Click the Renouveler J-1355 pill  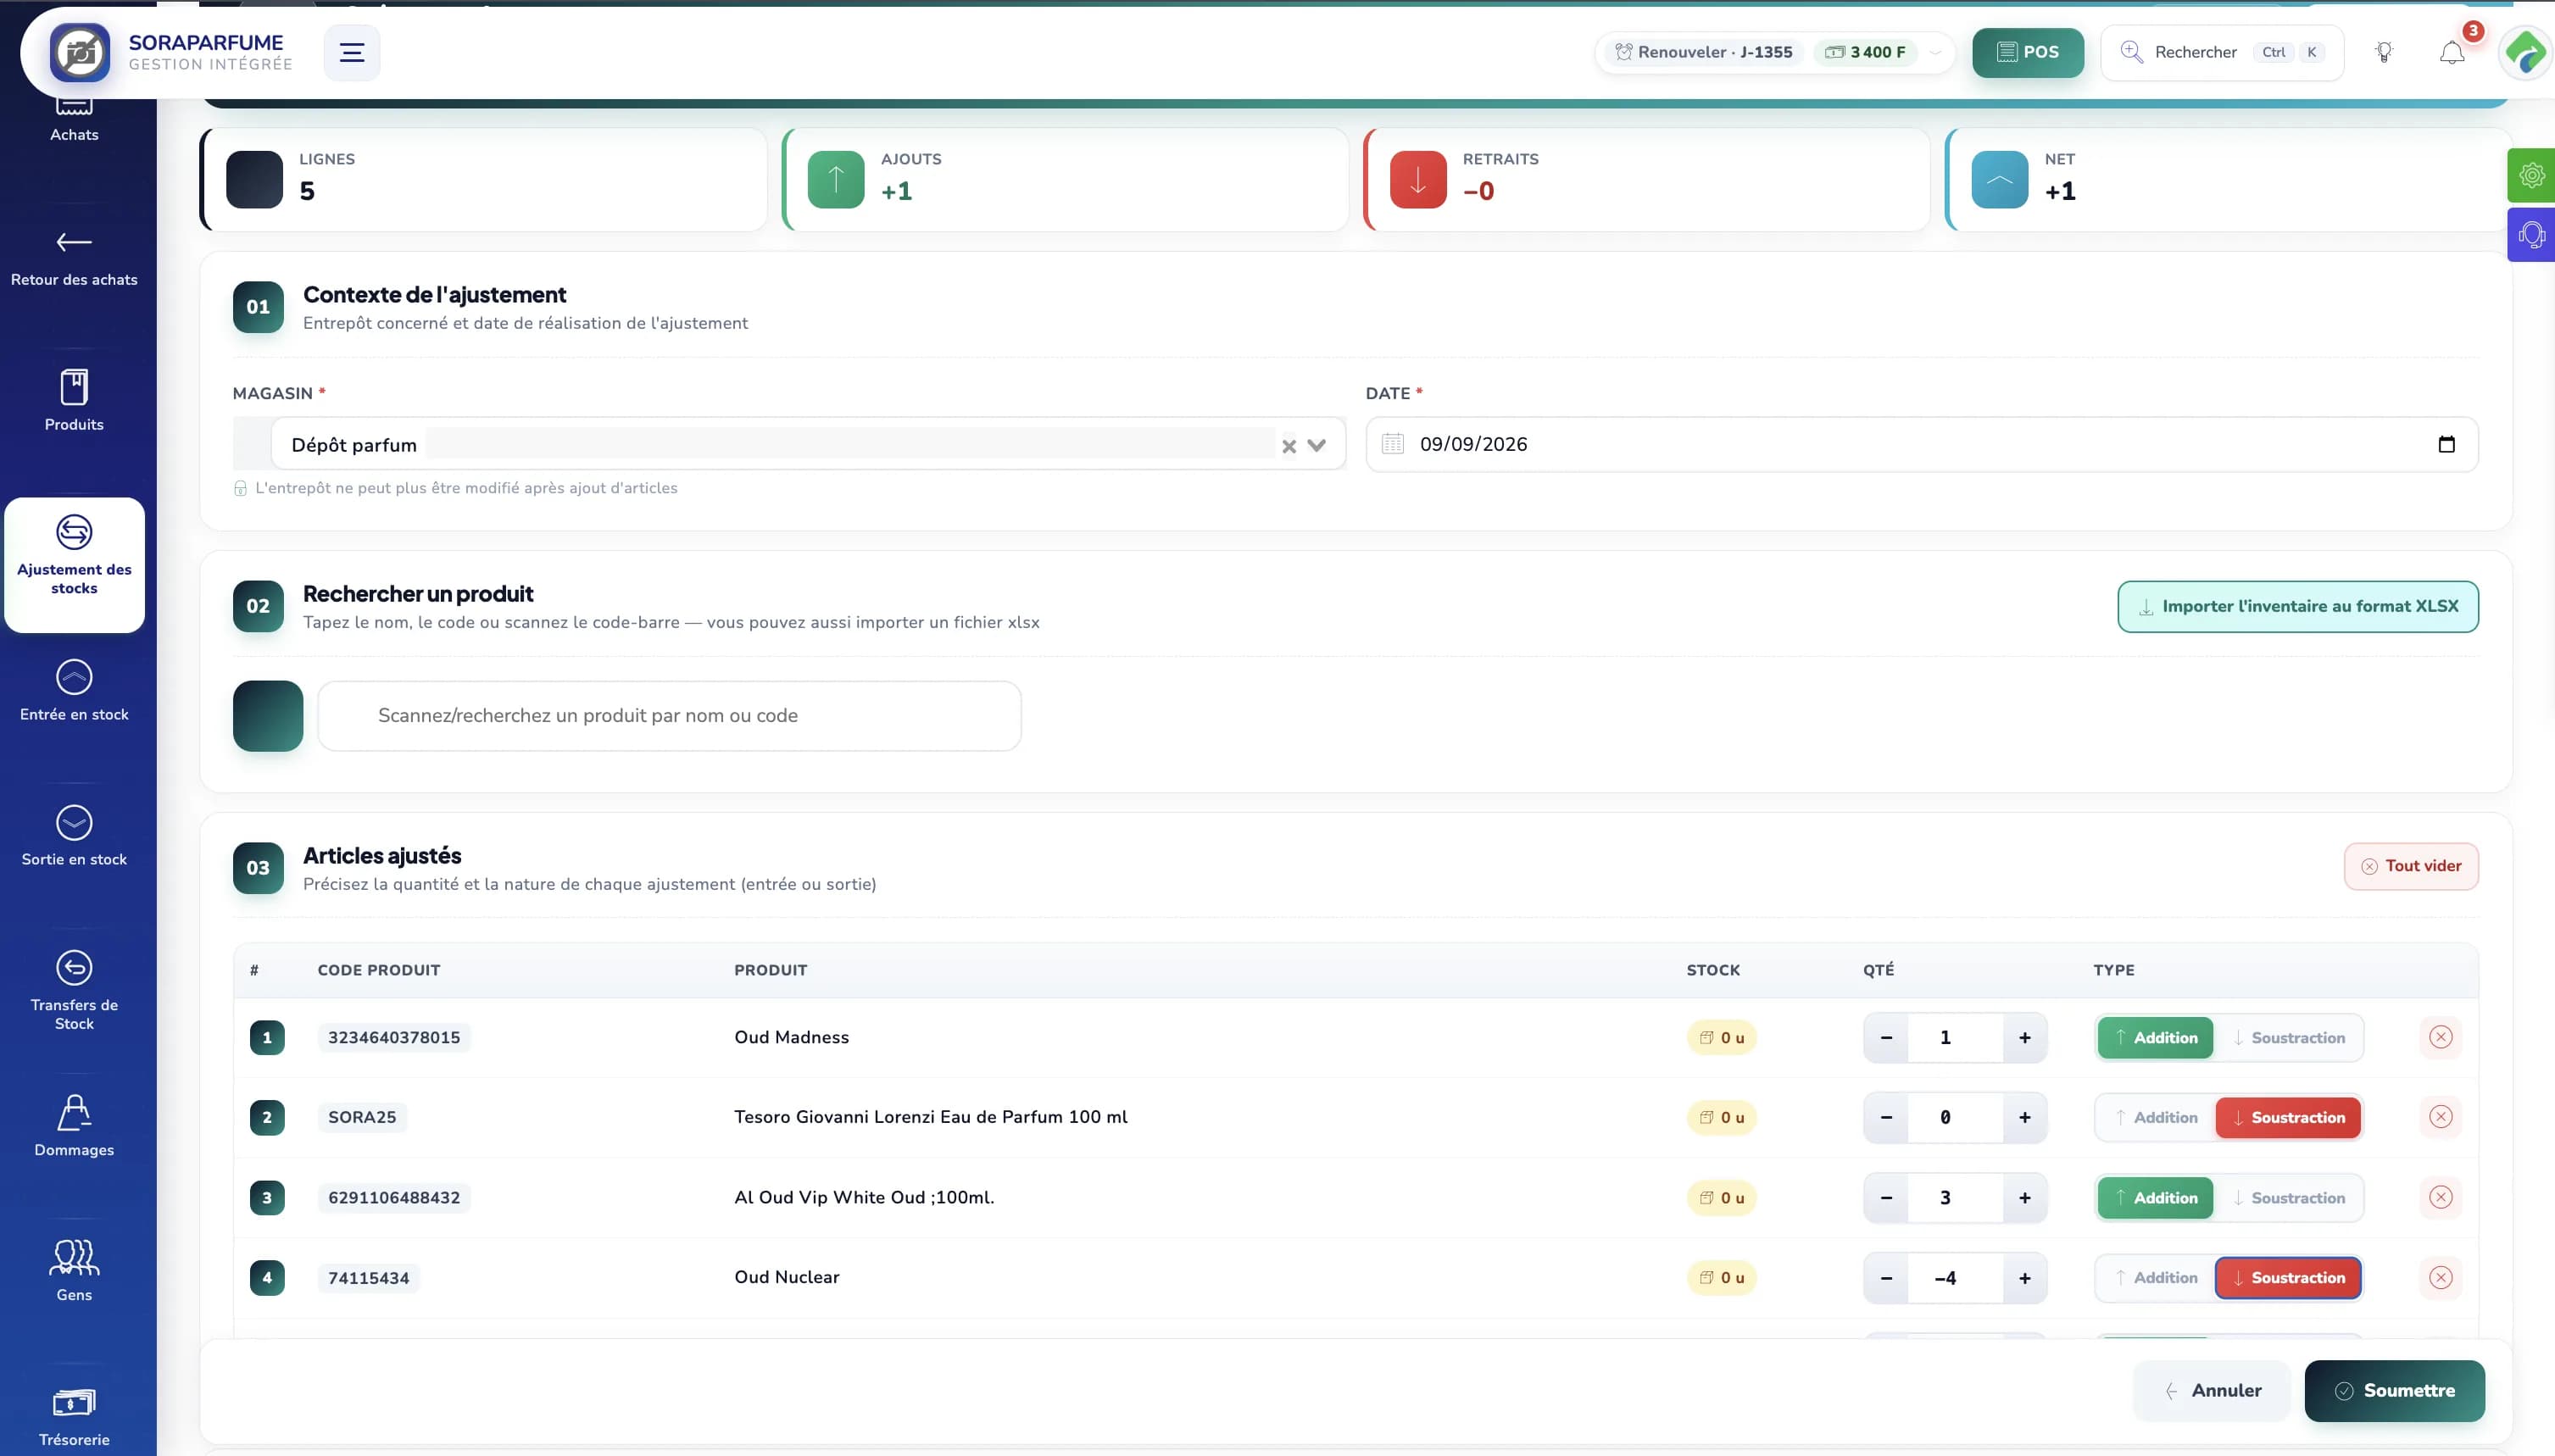pos(1704,52)
